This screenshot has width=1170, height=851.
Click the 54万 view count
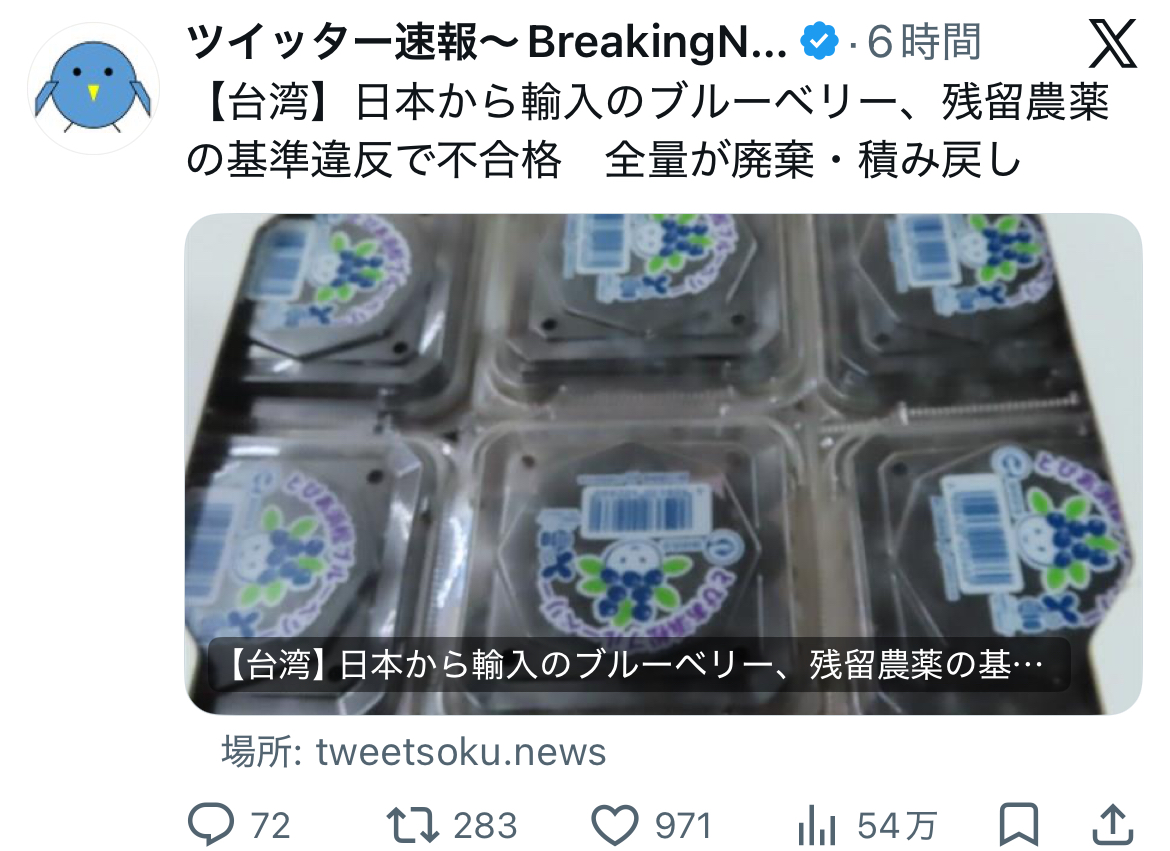pyautogui.click(x=897, y=826)
